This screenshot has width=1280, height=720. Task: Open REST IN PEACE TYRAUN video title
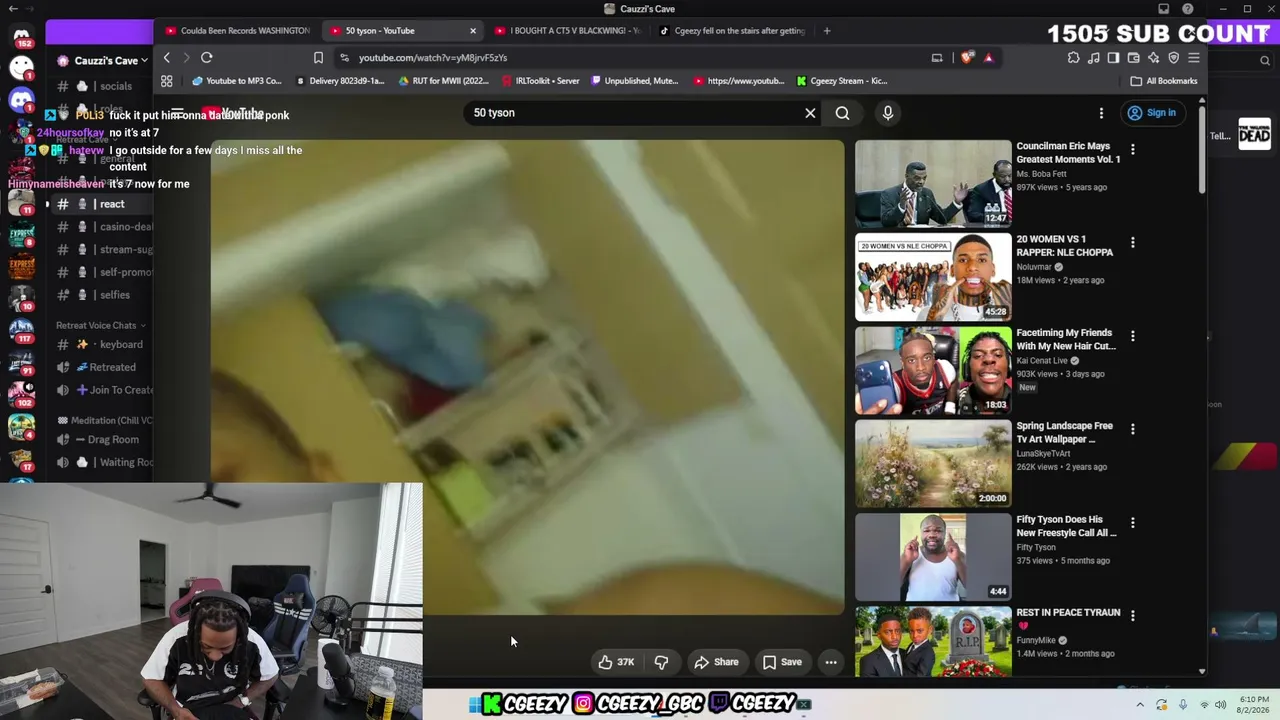click(x=1068, y=619)
